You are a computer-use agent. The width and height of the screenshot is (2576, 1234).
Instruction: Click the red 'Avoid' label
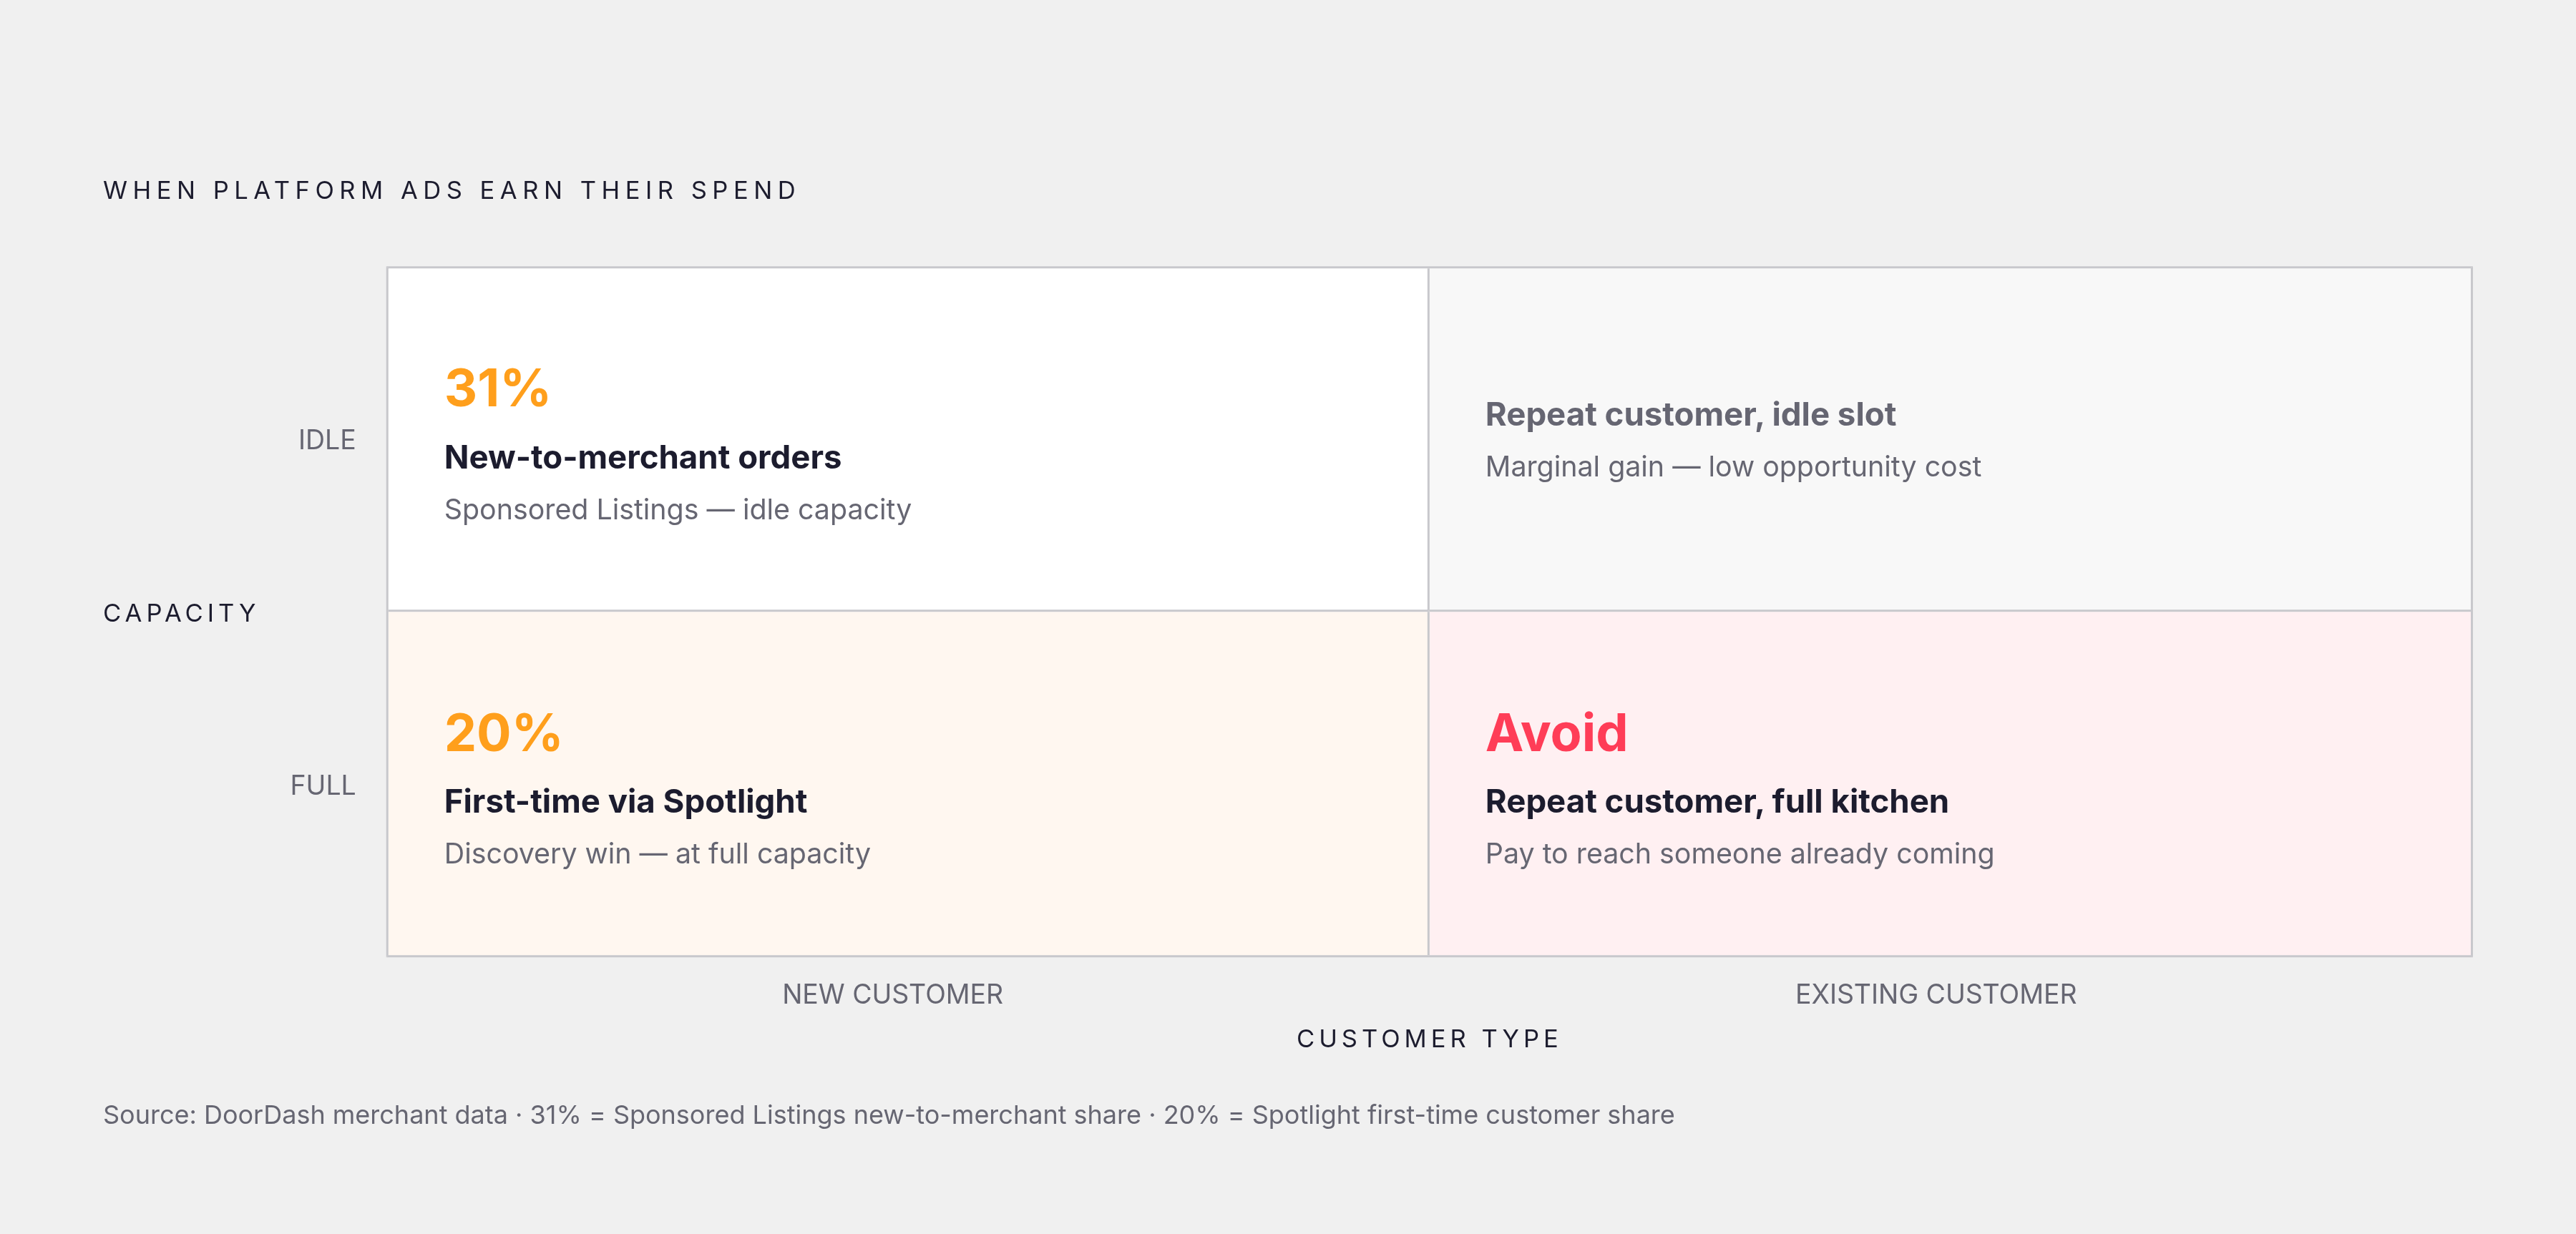[1556, 733]
